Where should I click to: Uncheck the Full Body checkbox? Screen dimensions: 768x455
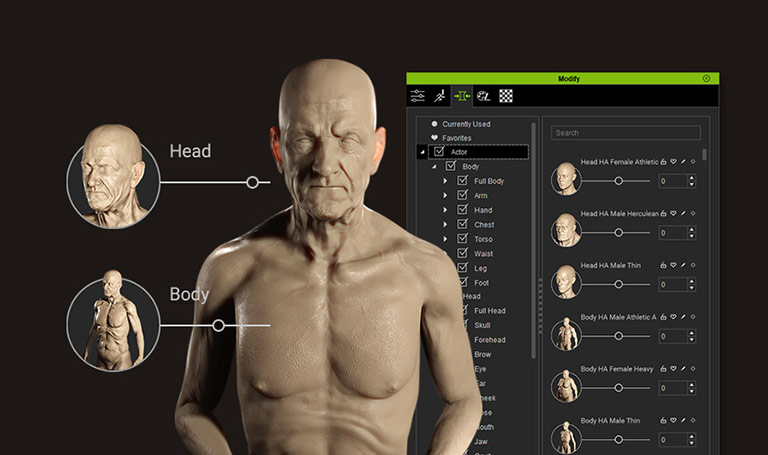[x=462, y=181]
